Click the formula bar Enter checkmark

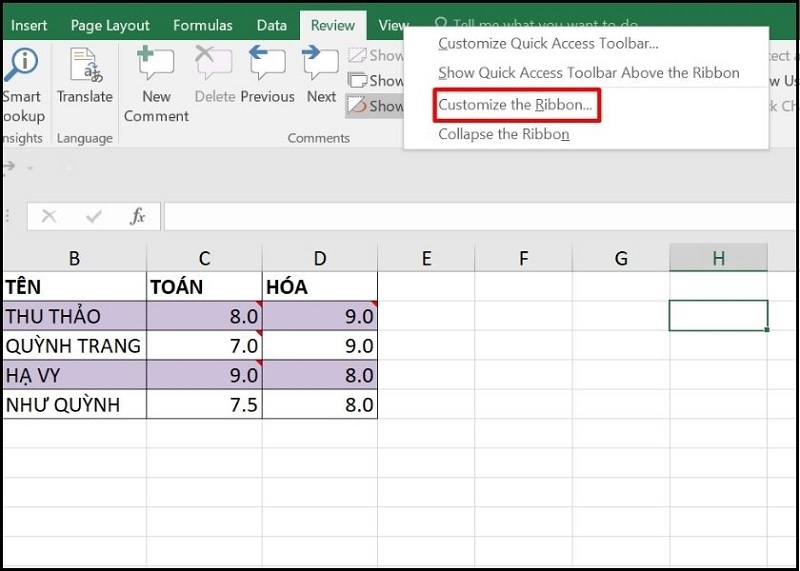94,216
